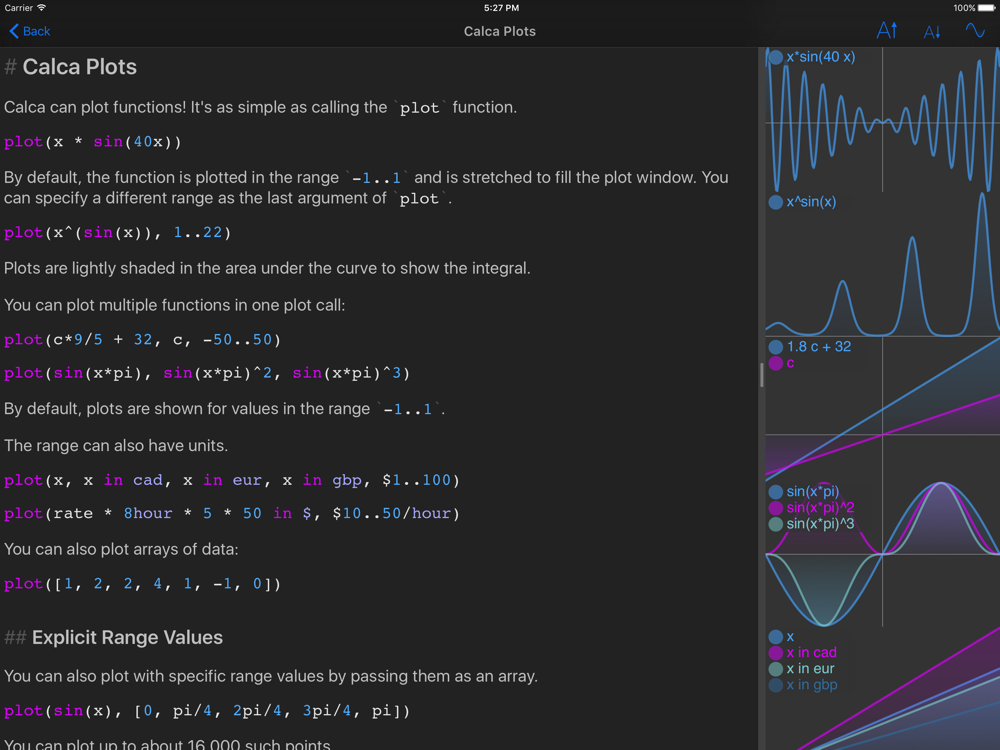Tap the increase font size icon
Image resolution: width=1000 pixels, height=750 pixels.
pyautogui.click(x=886, y=31)
